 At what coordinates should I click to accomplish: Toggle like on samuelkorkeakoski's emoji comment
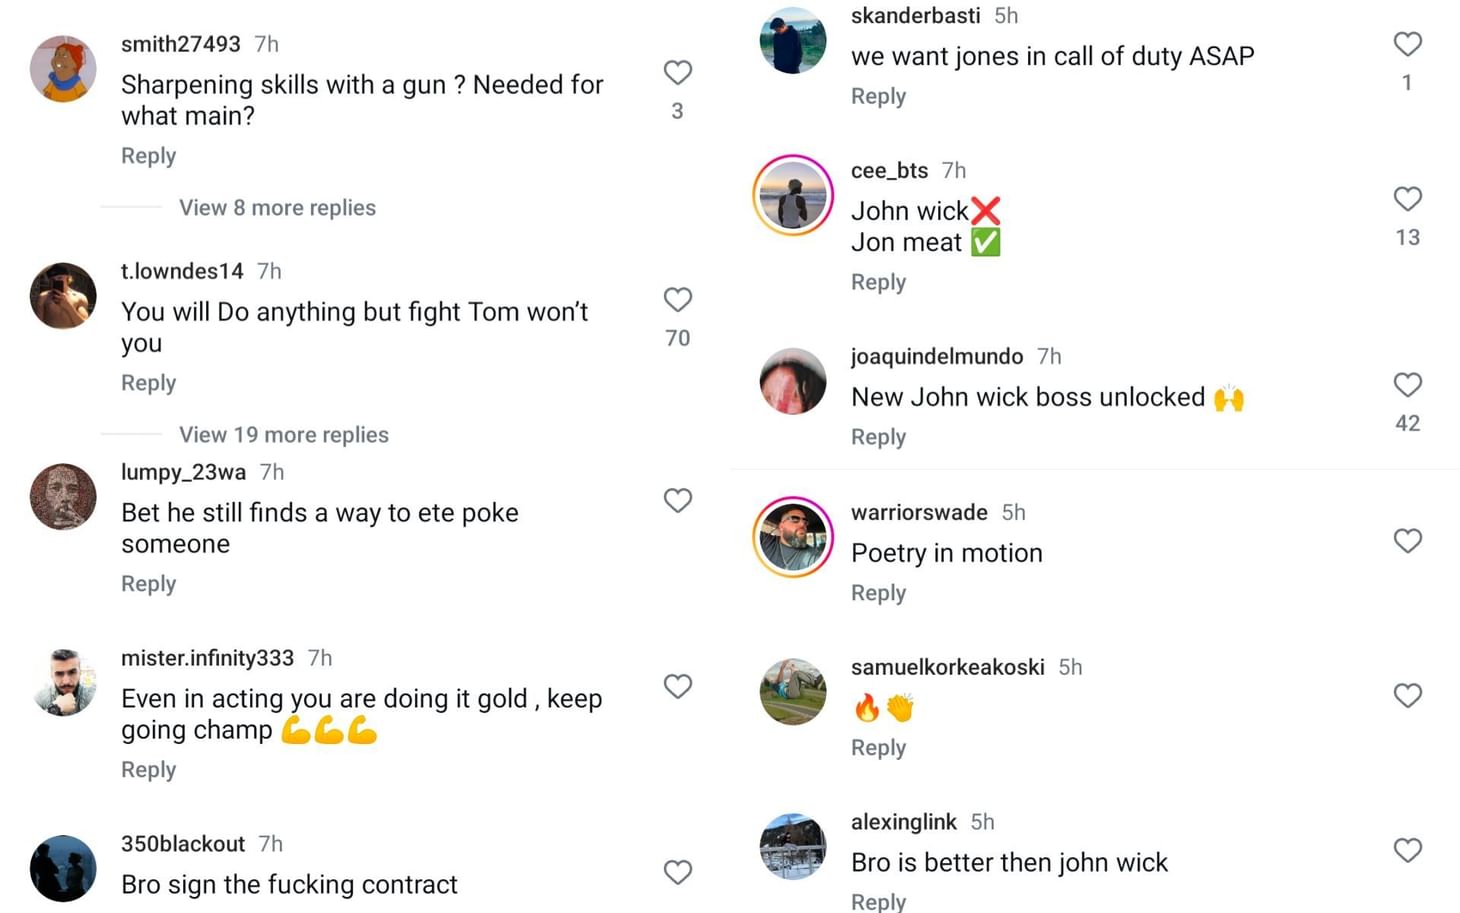[x=1408, y=696]
